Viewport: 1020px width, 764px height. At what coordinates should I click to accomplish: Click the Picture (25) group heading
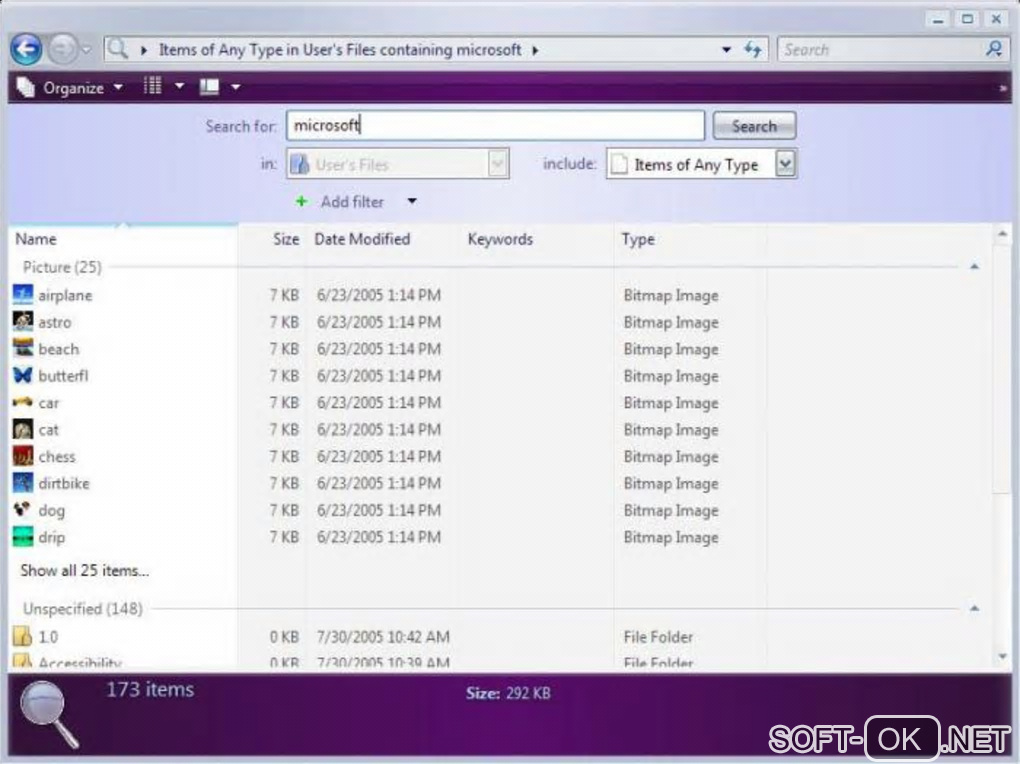[62, 267]
